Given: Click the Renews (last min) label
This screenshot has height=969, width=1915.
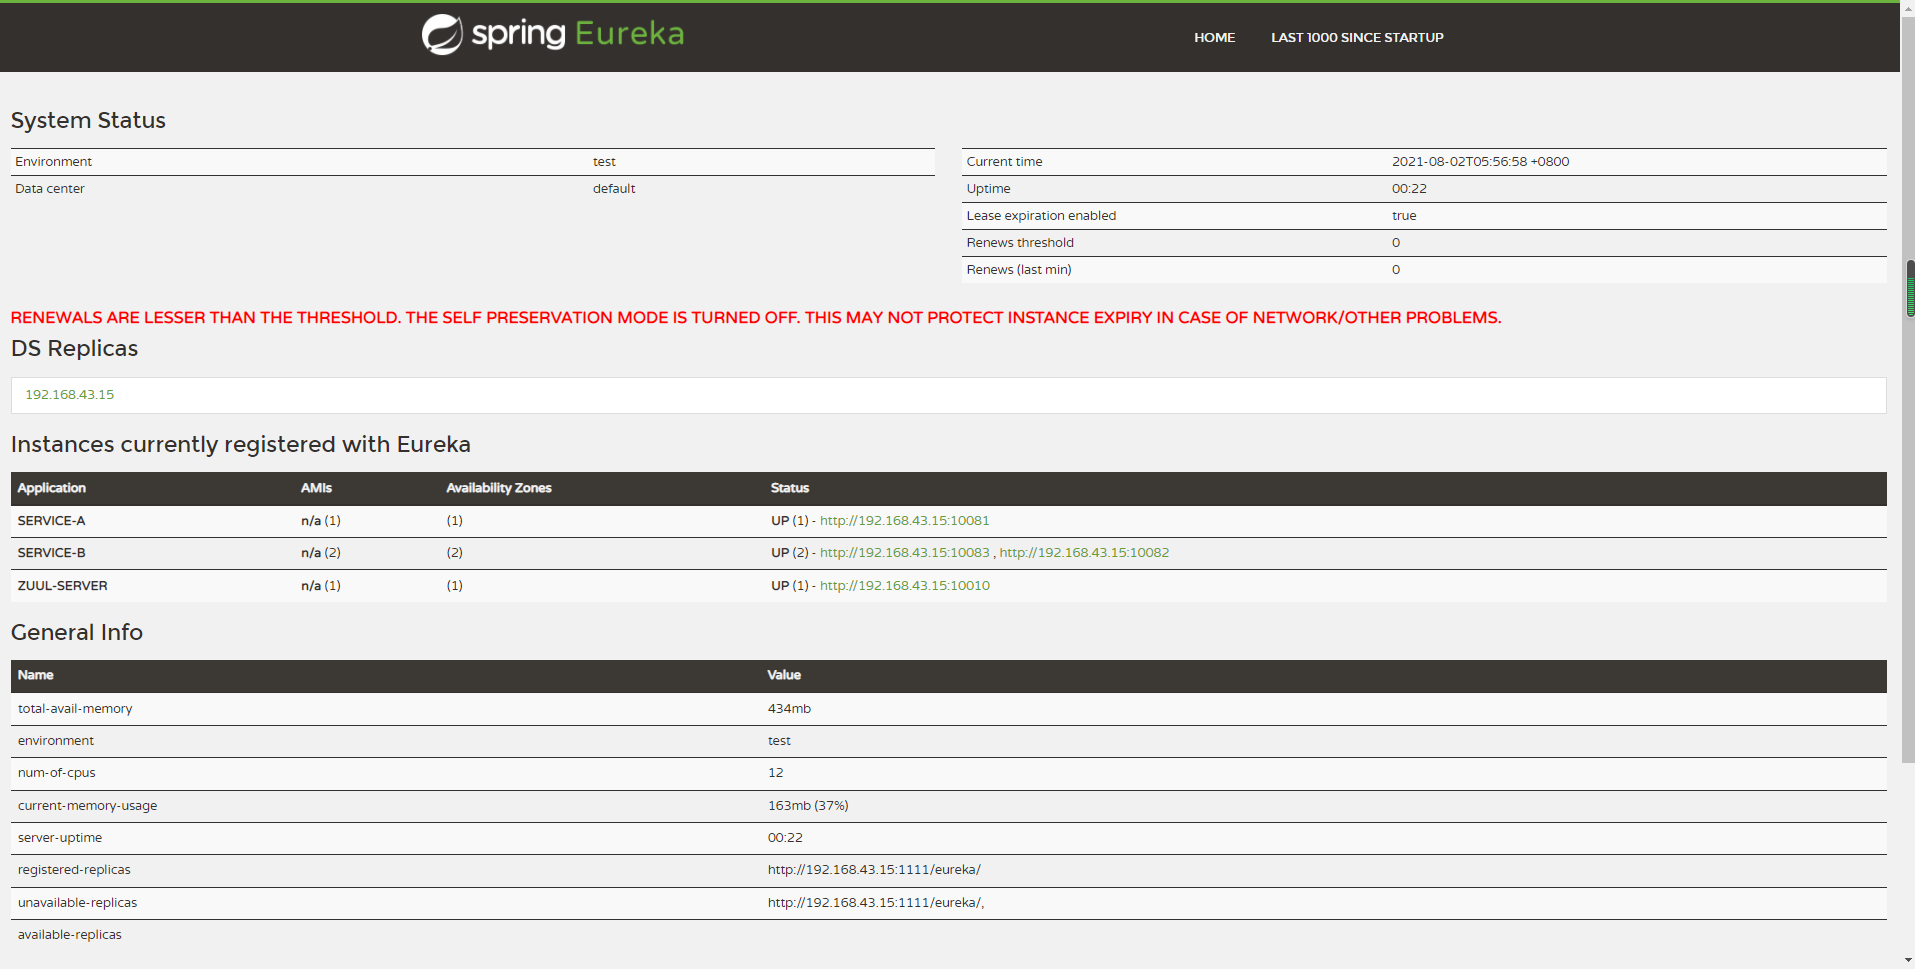Looking at the screenshot, I should (x=1019, y=270).
